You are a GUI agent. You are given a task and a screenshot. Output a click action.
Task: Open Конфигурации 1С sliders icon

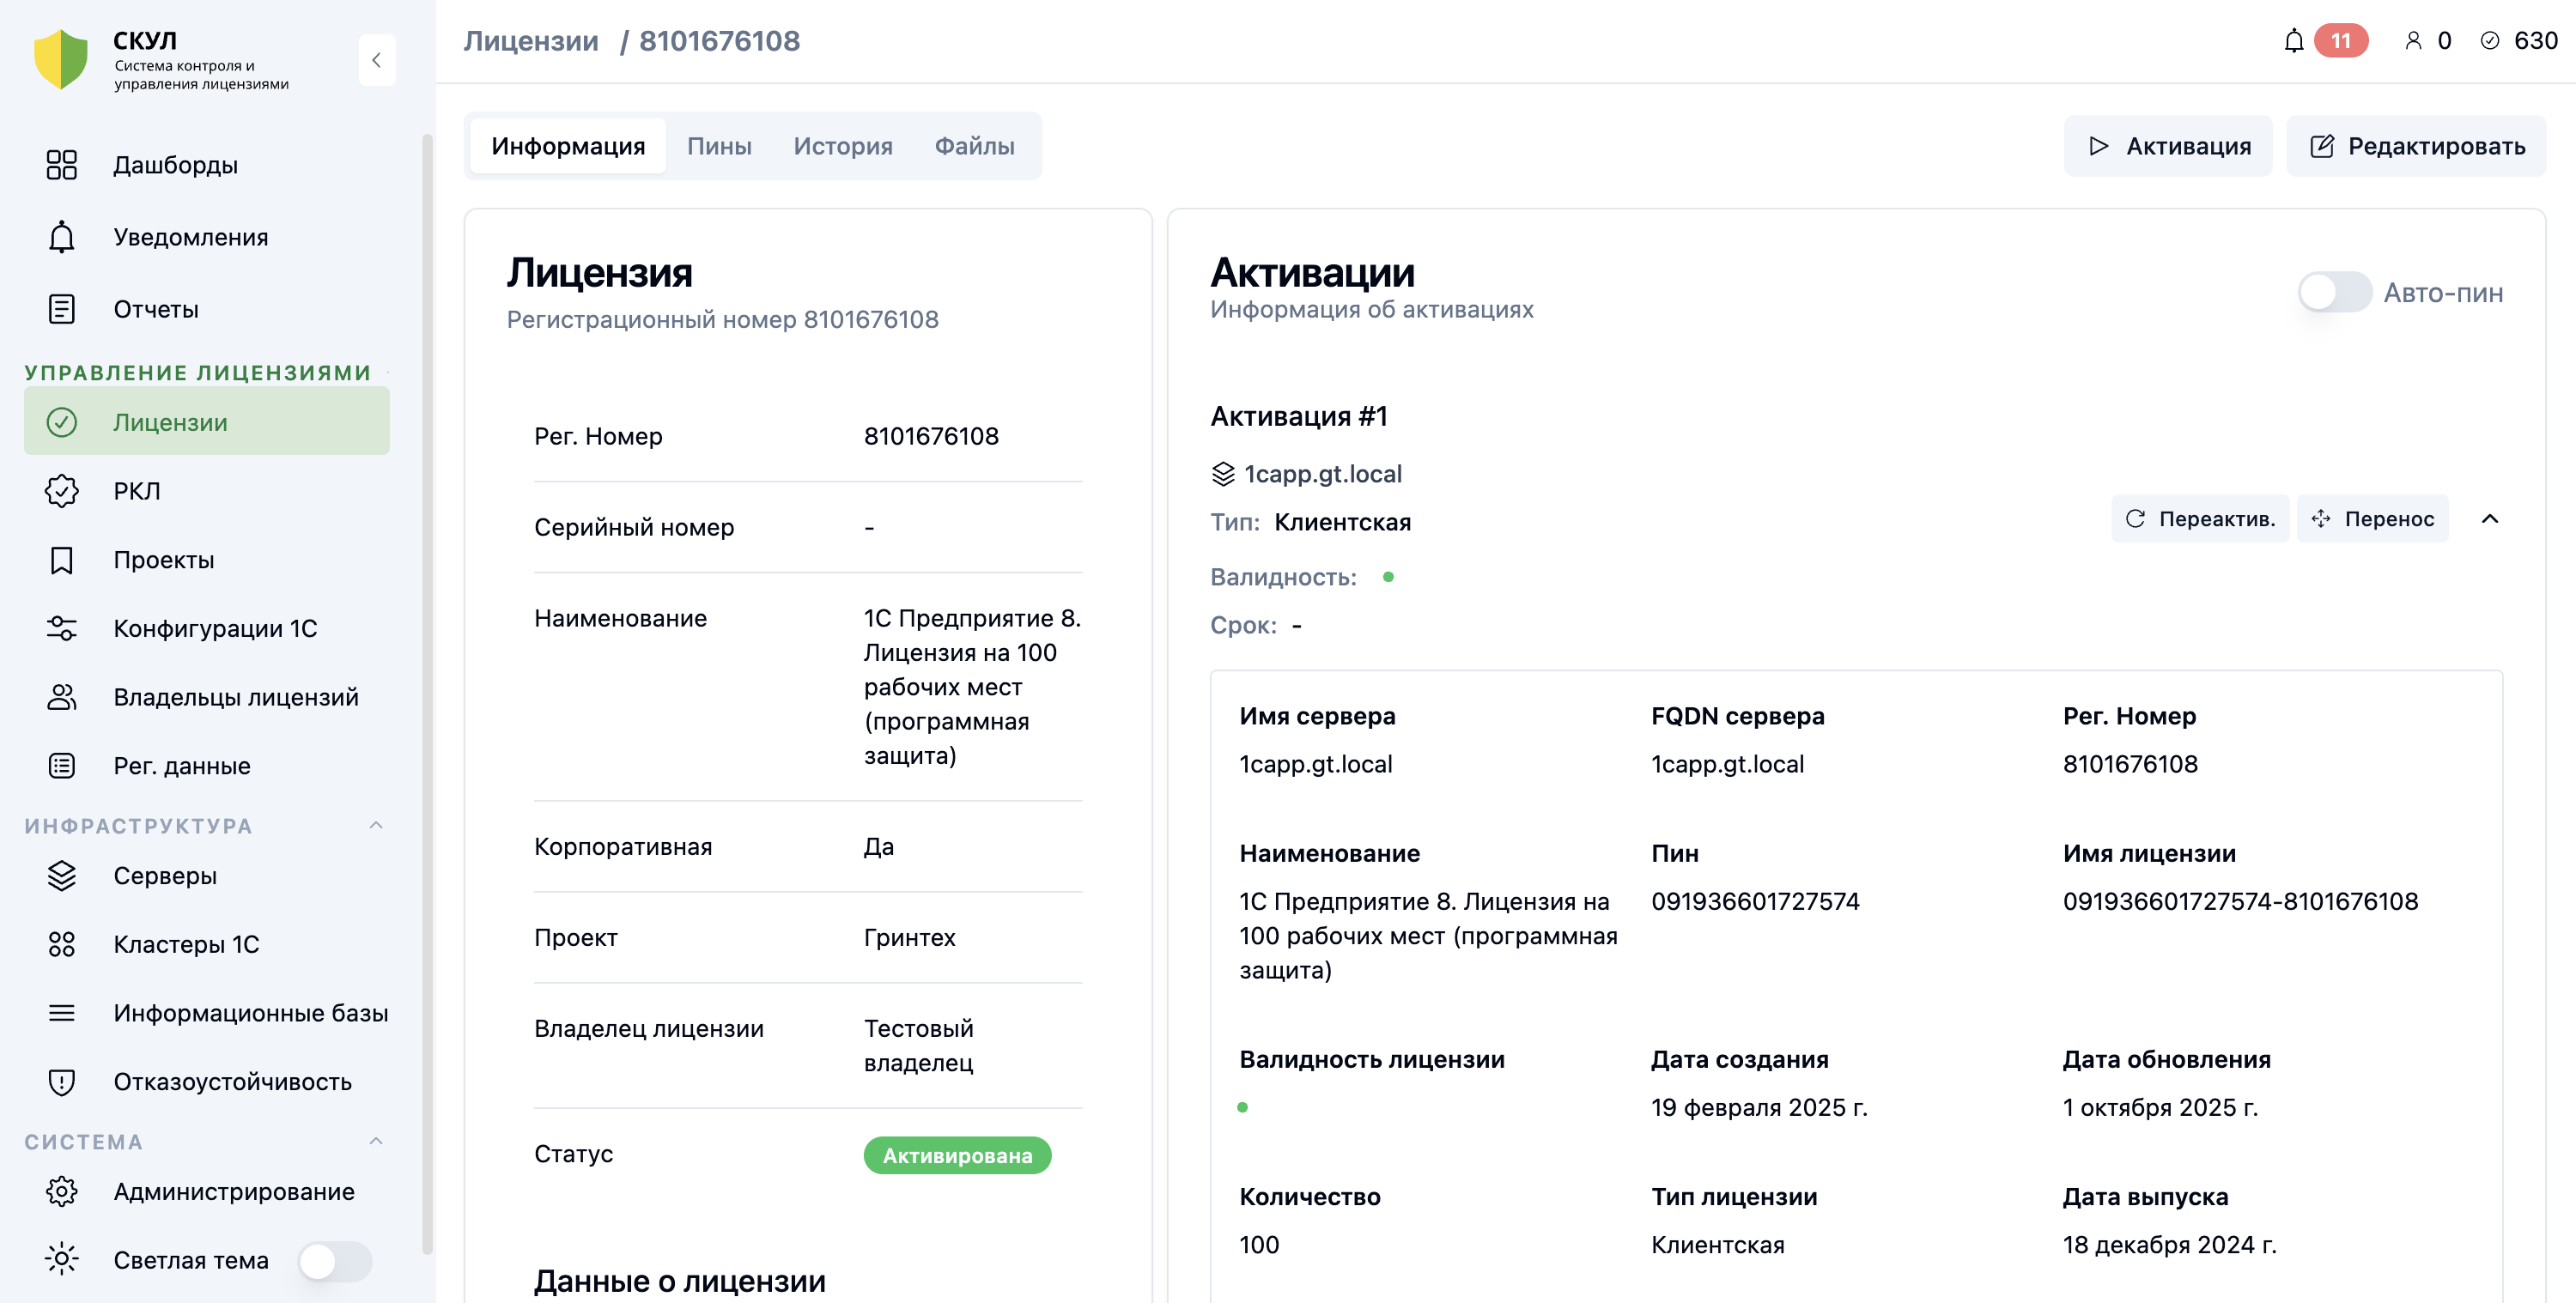61,628
